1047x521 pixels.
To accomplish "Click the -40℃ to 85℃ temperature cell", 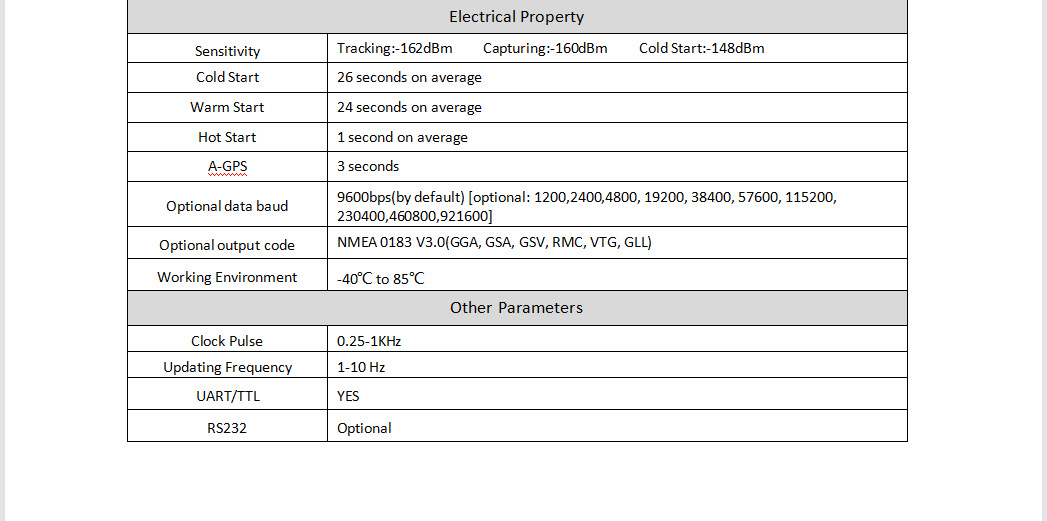I will [x=381, y=279].
